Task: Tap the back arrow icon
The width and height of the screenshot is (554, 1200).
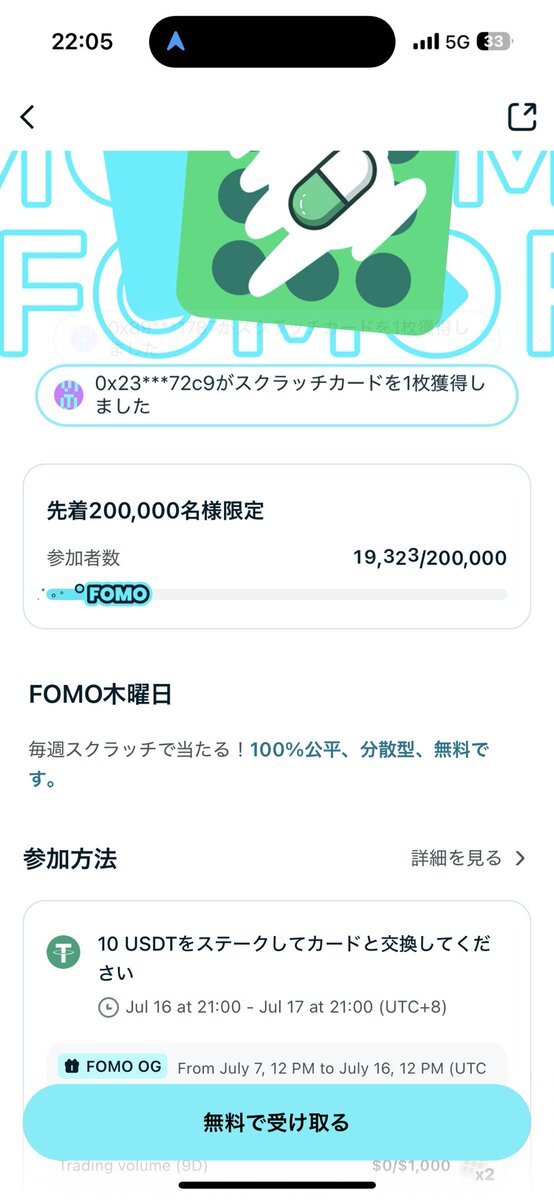Action: 27,116
